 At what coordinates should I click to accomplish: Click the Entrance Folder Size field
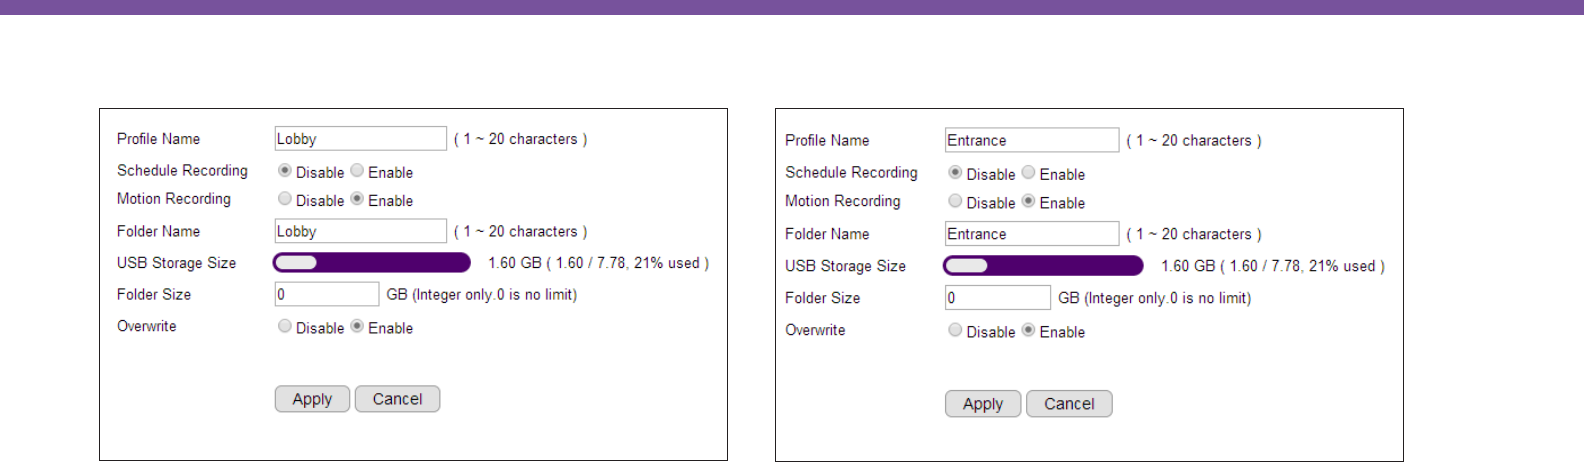[x=998, y=298]
